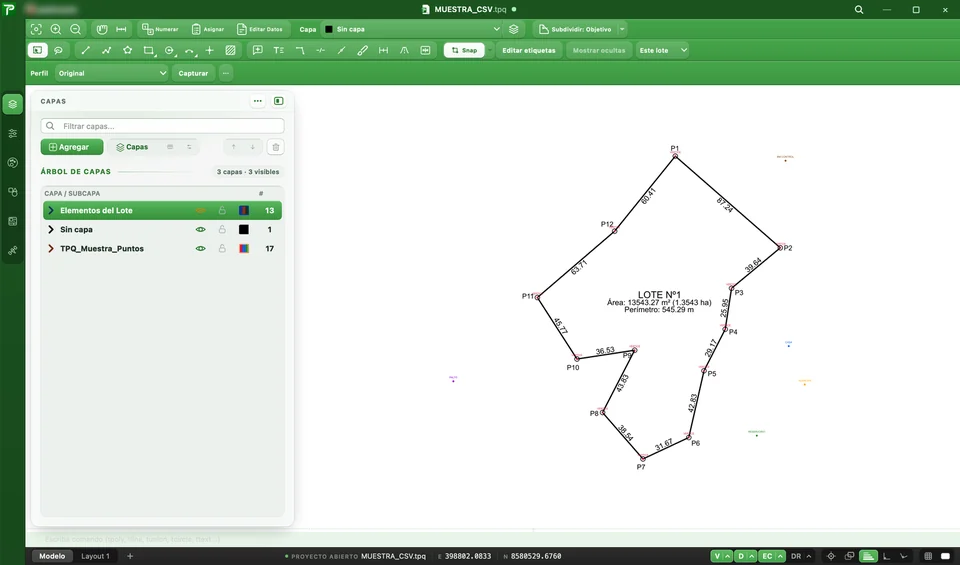Select the leader line tool
The image size is (960, 565).
pos(299,50)
